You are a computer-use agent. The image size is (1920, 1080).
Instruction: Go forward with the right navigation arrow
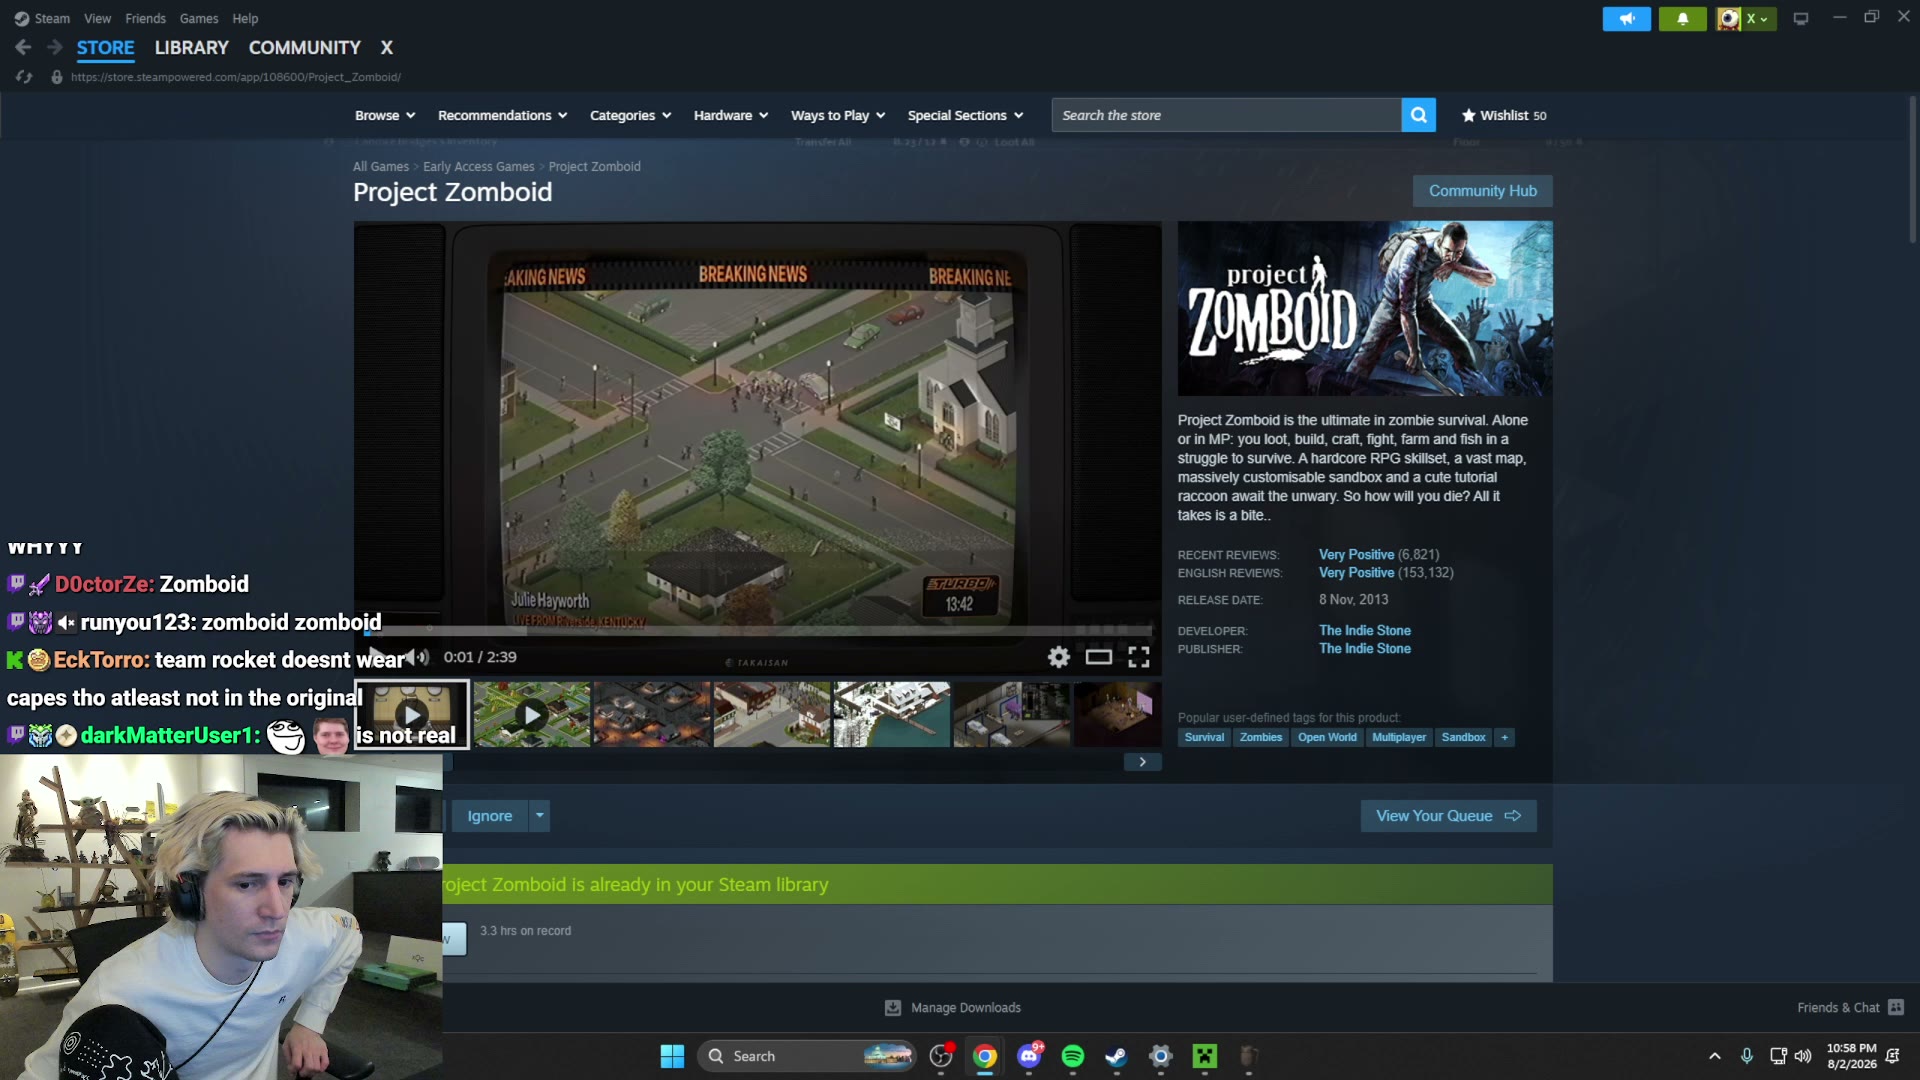pyautogui.click(x=55, y=47)
